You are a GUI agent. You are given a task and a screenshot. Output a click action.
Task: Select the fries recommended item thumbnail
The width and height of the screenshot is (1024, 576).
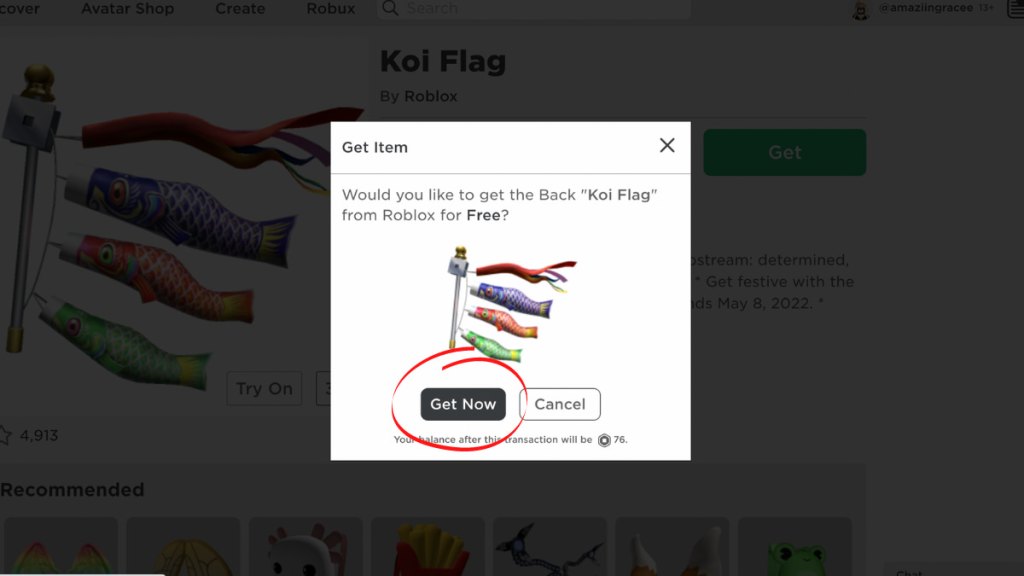428,547
